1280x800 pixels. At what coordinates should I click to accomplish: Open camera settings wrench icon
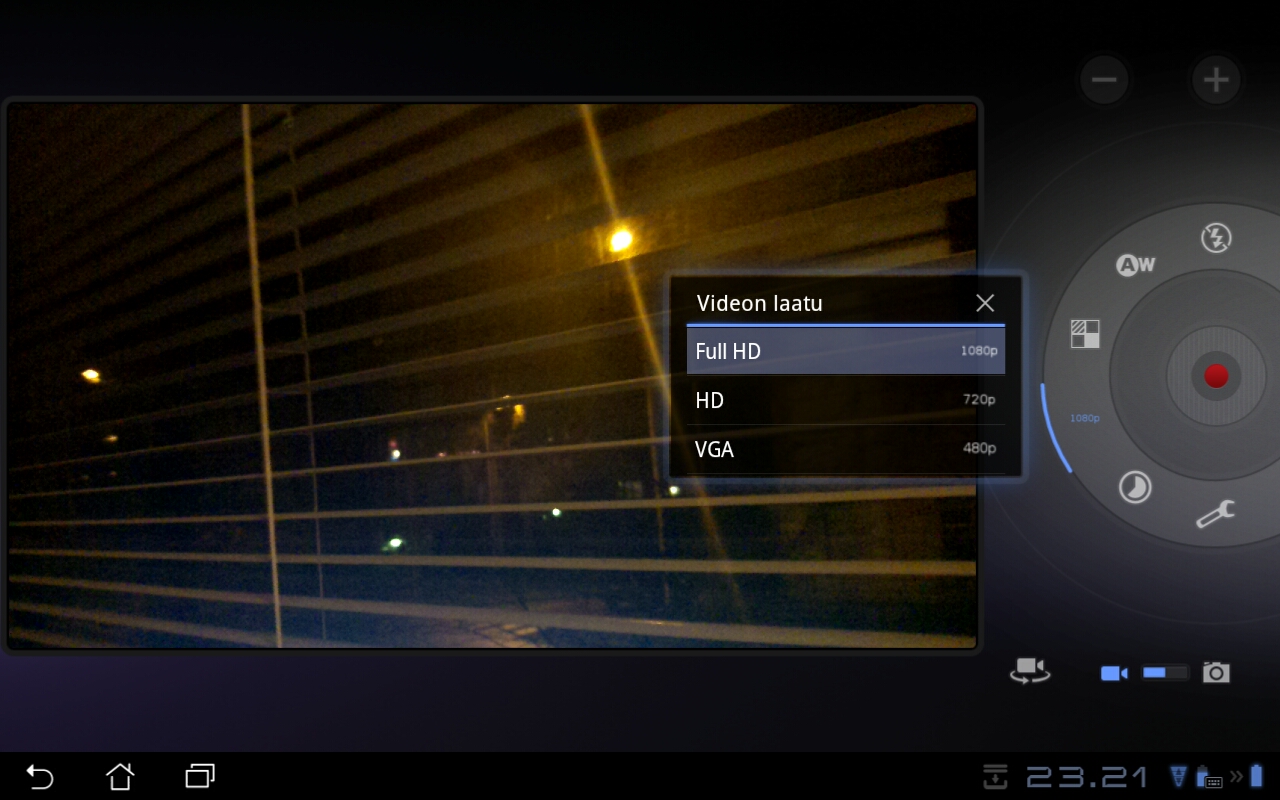pos(1216,514)
